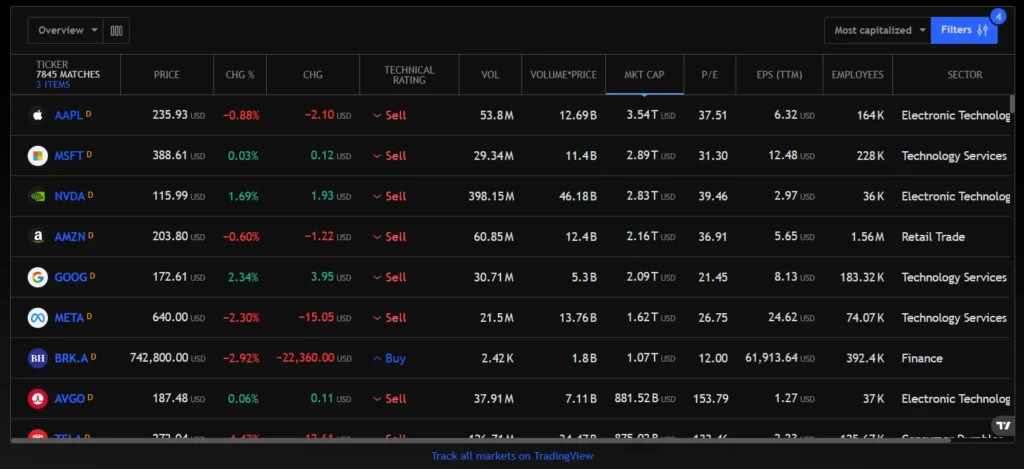This screenshot has width=1024, height=469.
Task: Click the TradingView logo badge
Action: tap(1003, 425)
